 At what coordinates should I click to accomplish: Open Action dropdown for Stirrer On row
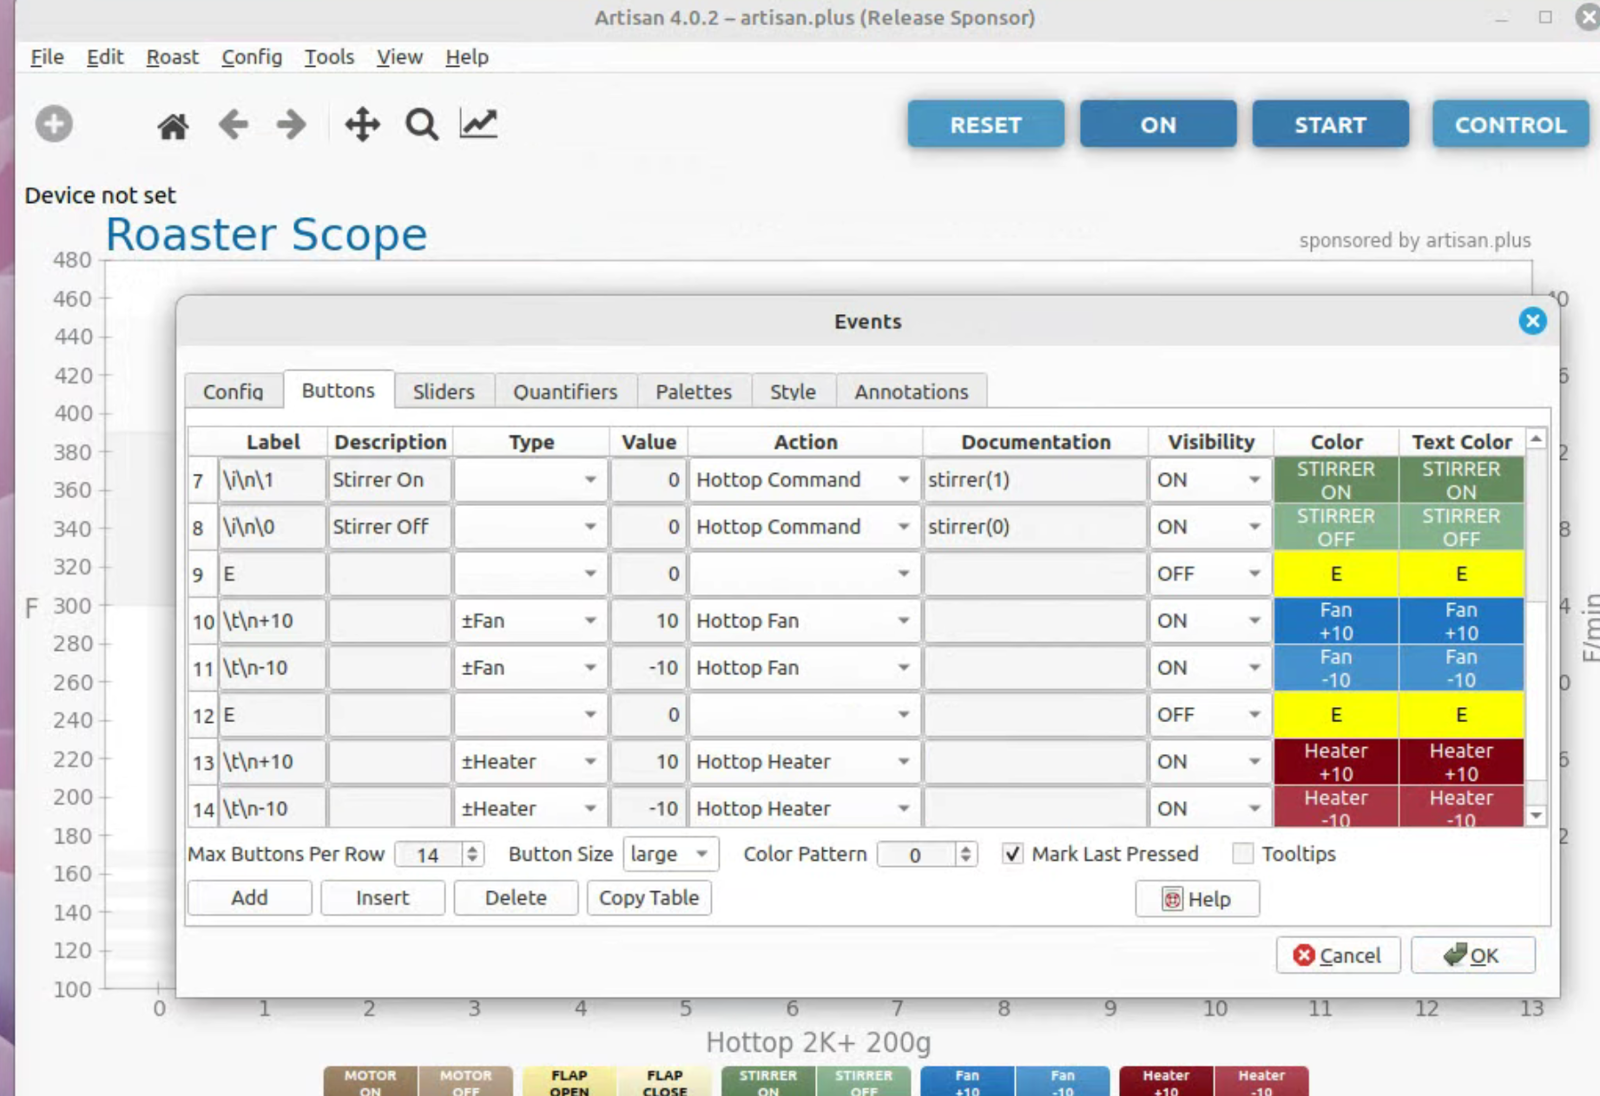[x=804, y=480]
